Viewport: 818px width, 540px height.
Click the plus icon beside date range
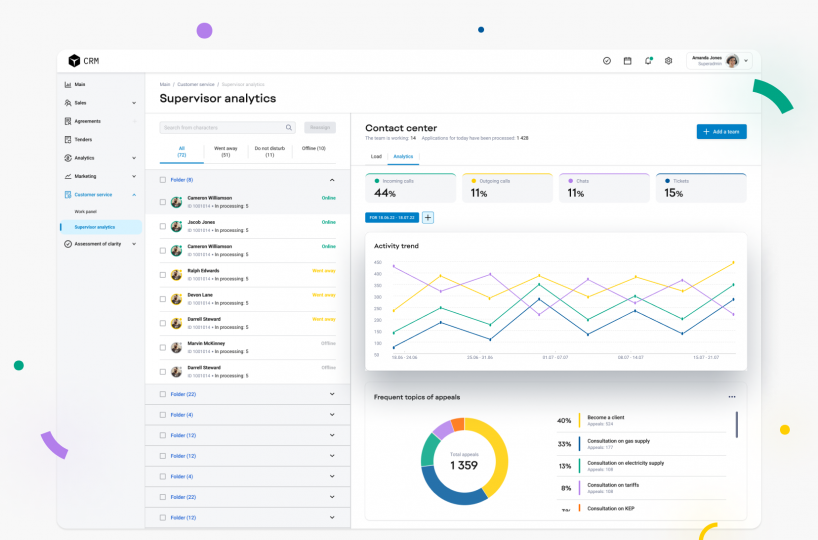click(428, 217)
